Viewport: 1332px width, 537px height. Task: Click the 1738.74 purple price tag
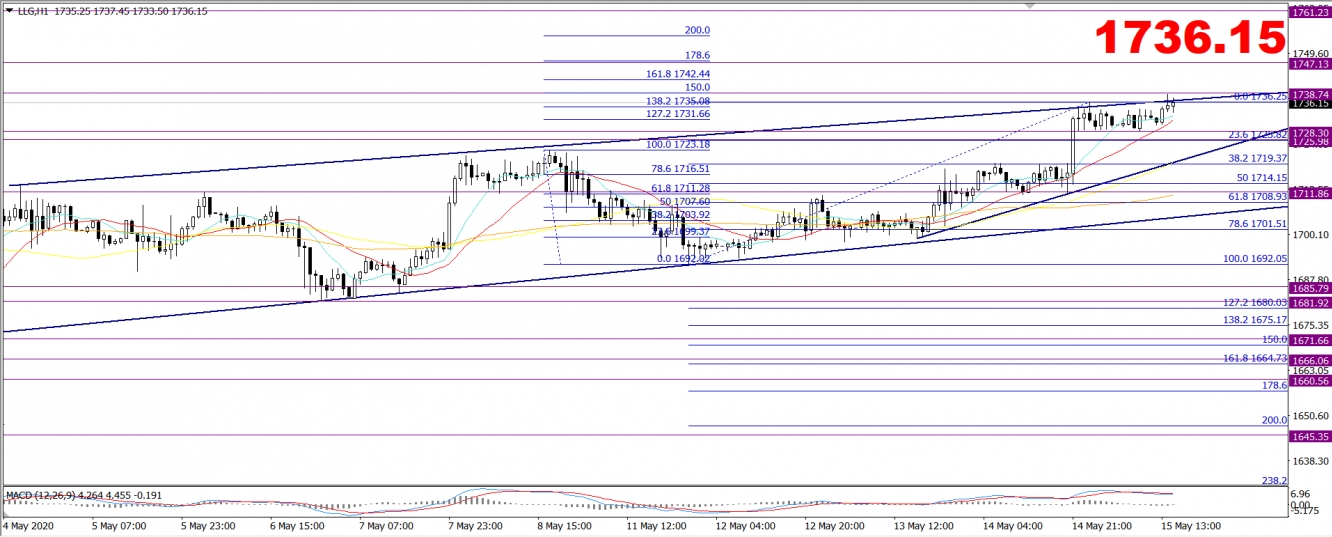click(1309, 93)
